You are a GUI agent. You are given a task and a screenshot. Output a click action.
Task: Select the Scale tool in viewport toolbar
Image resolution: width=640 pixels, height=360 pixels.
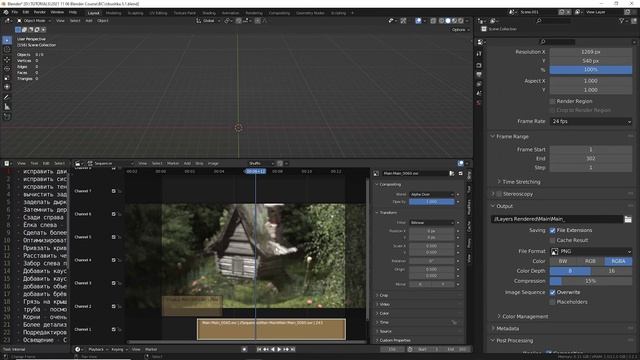(7, 78)
